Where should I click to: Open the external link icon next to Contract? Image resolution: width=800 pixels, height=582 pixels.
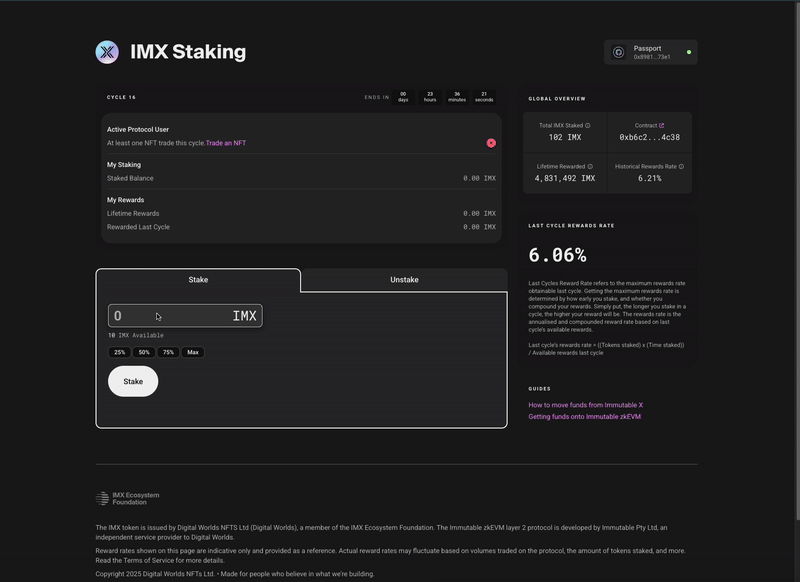tap(662, 125)
